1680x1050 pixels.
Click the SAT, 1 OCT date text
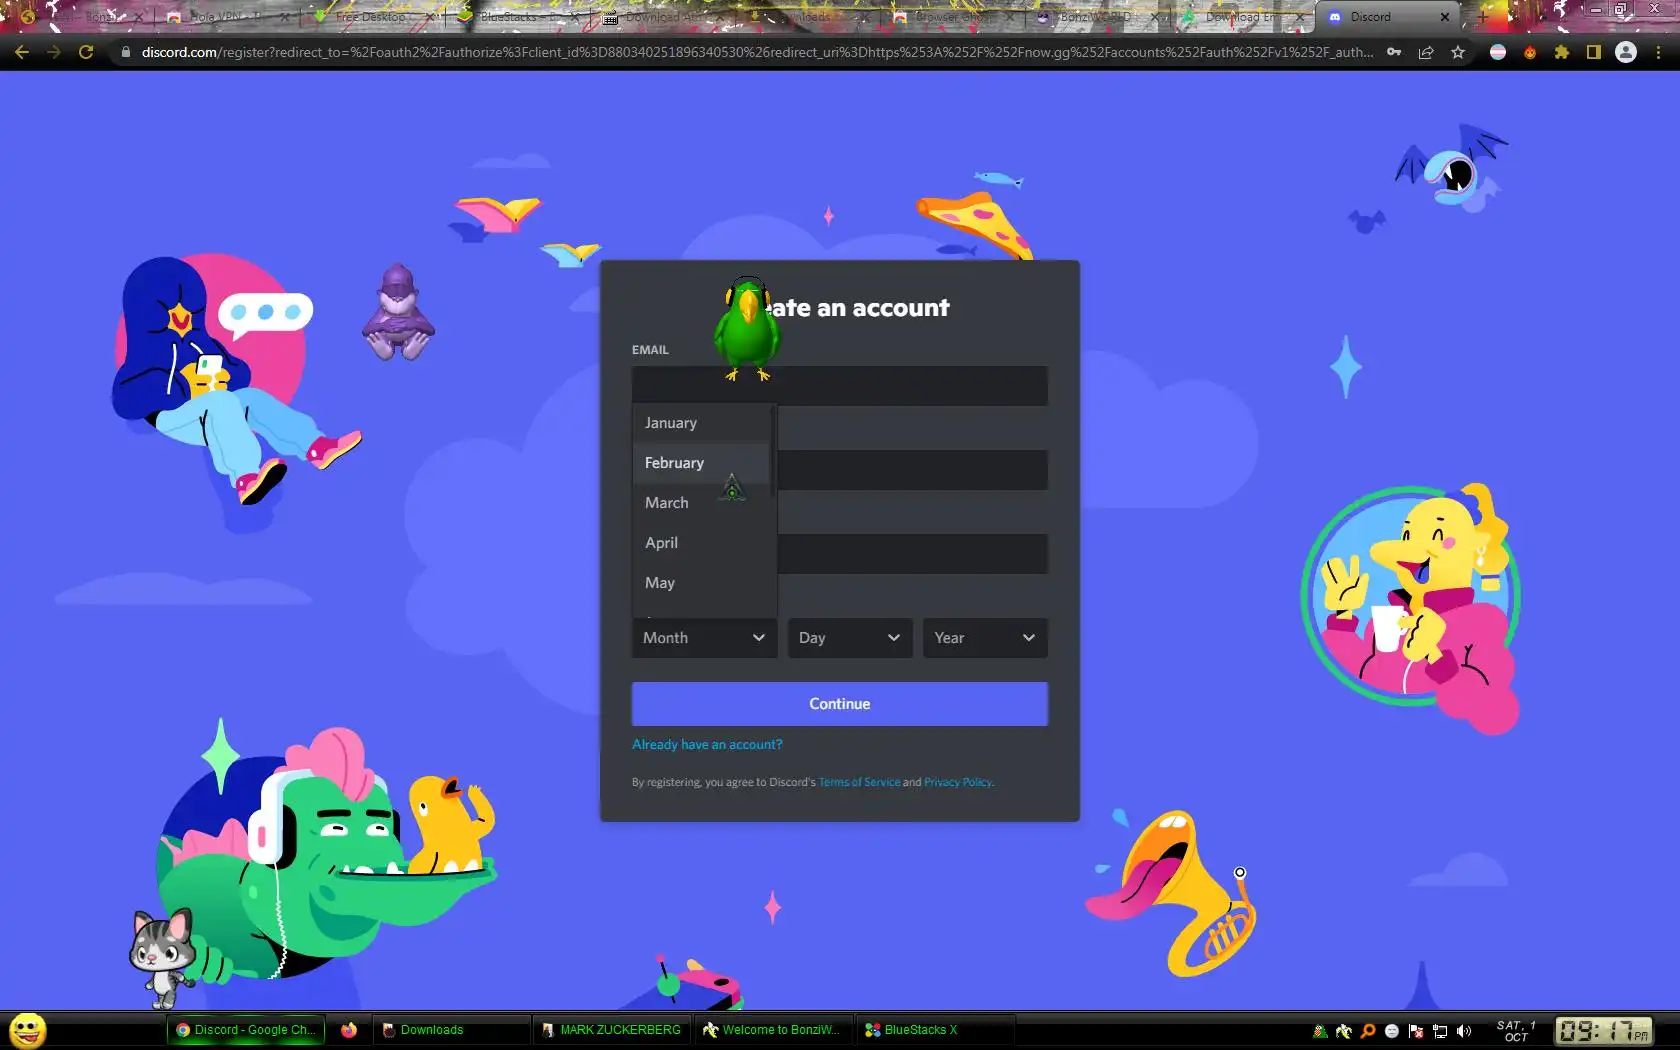(1516, 1031)
